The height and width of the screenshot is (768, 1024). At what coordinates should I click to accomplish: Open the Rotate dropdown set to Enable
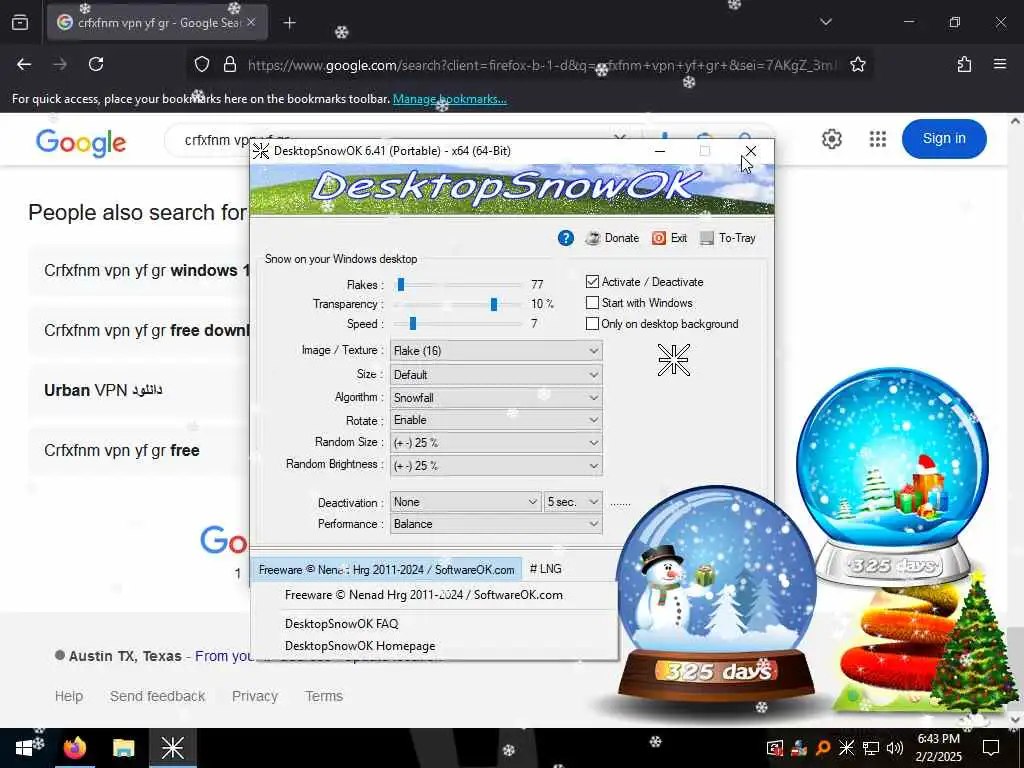pyautogui.click(x=496, y=420)
